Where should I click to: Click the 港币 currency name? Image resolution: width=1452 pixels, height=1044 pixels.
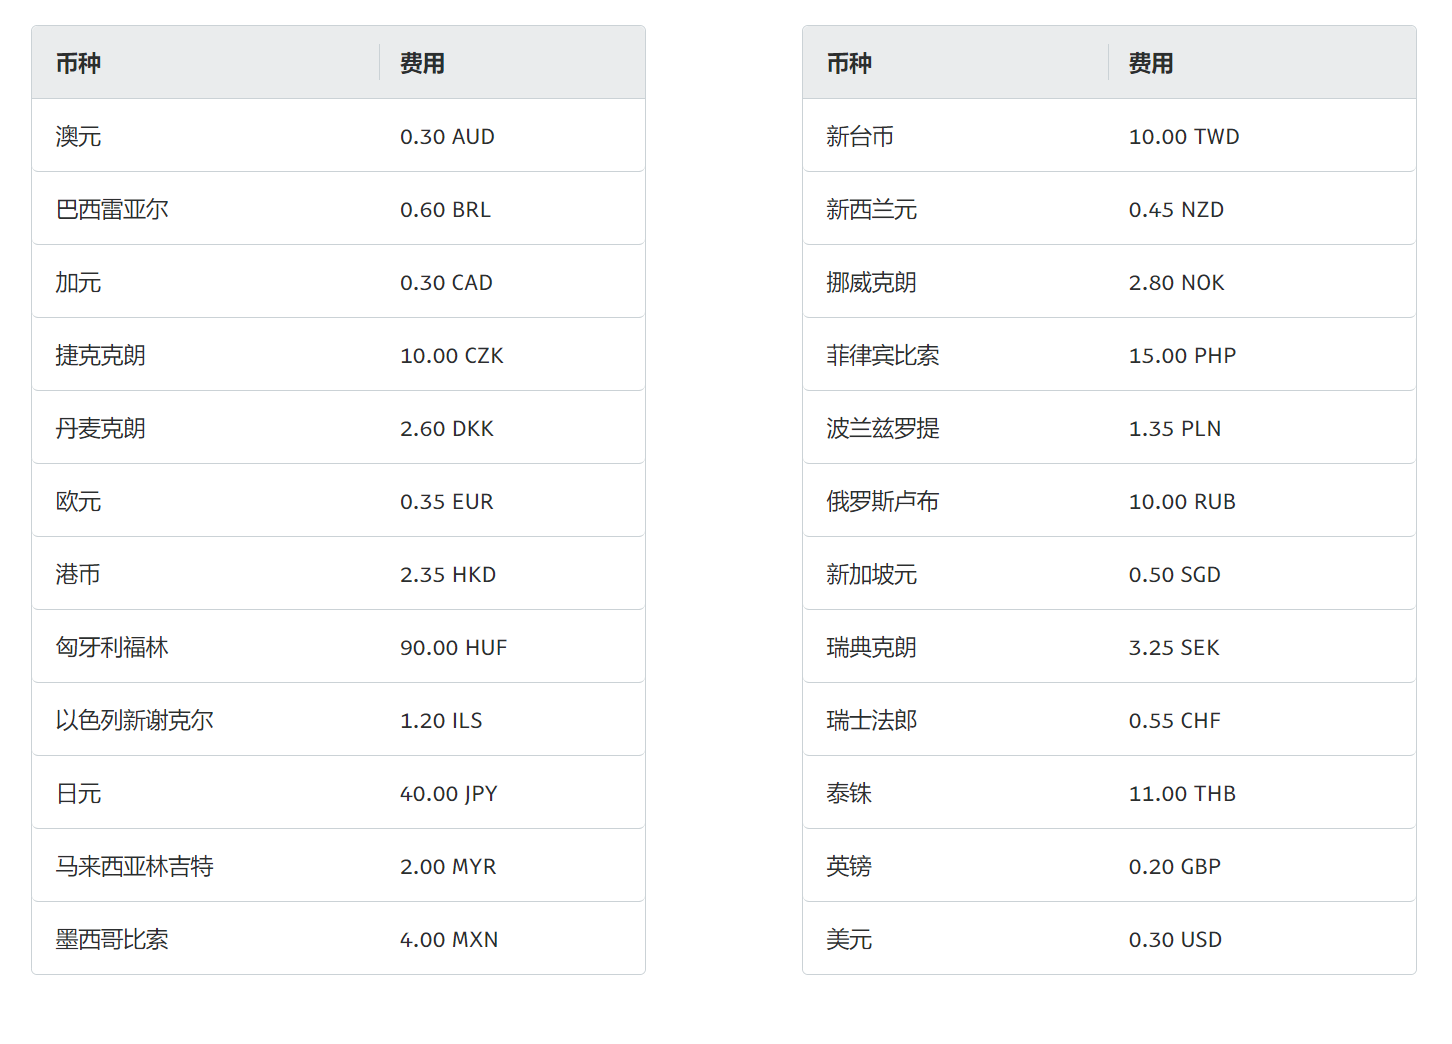(78, 574)
